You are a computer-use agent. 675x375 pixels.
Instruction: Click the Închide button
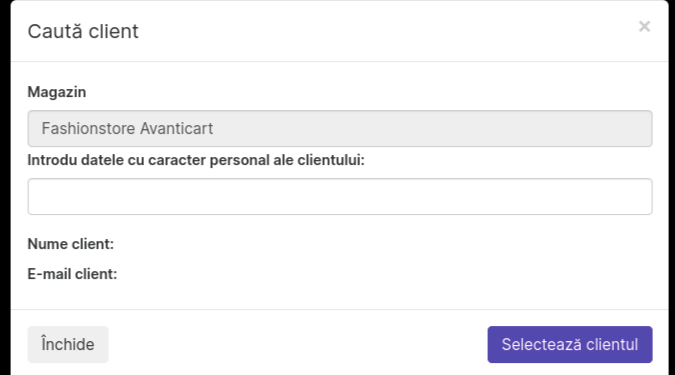pos(68,344)
